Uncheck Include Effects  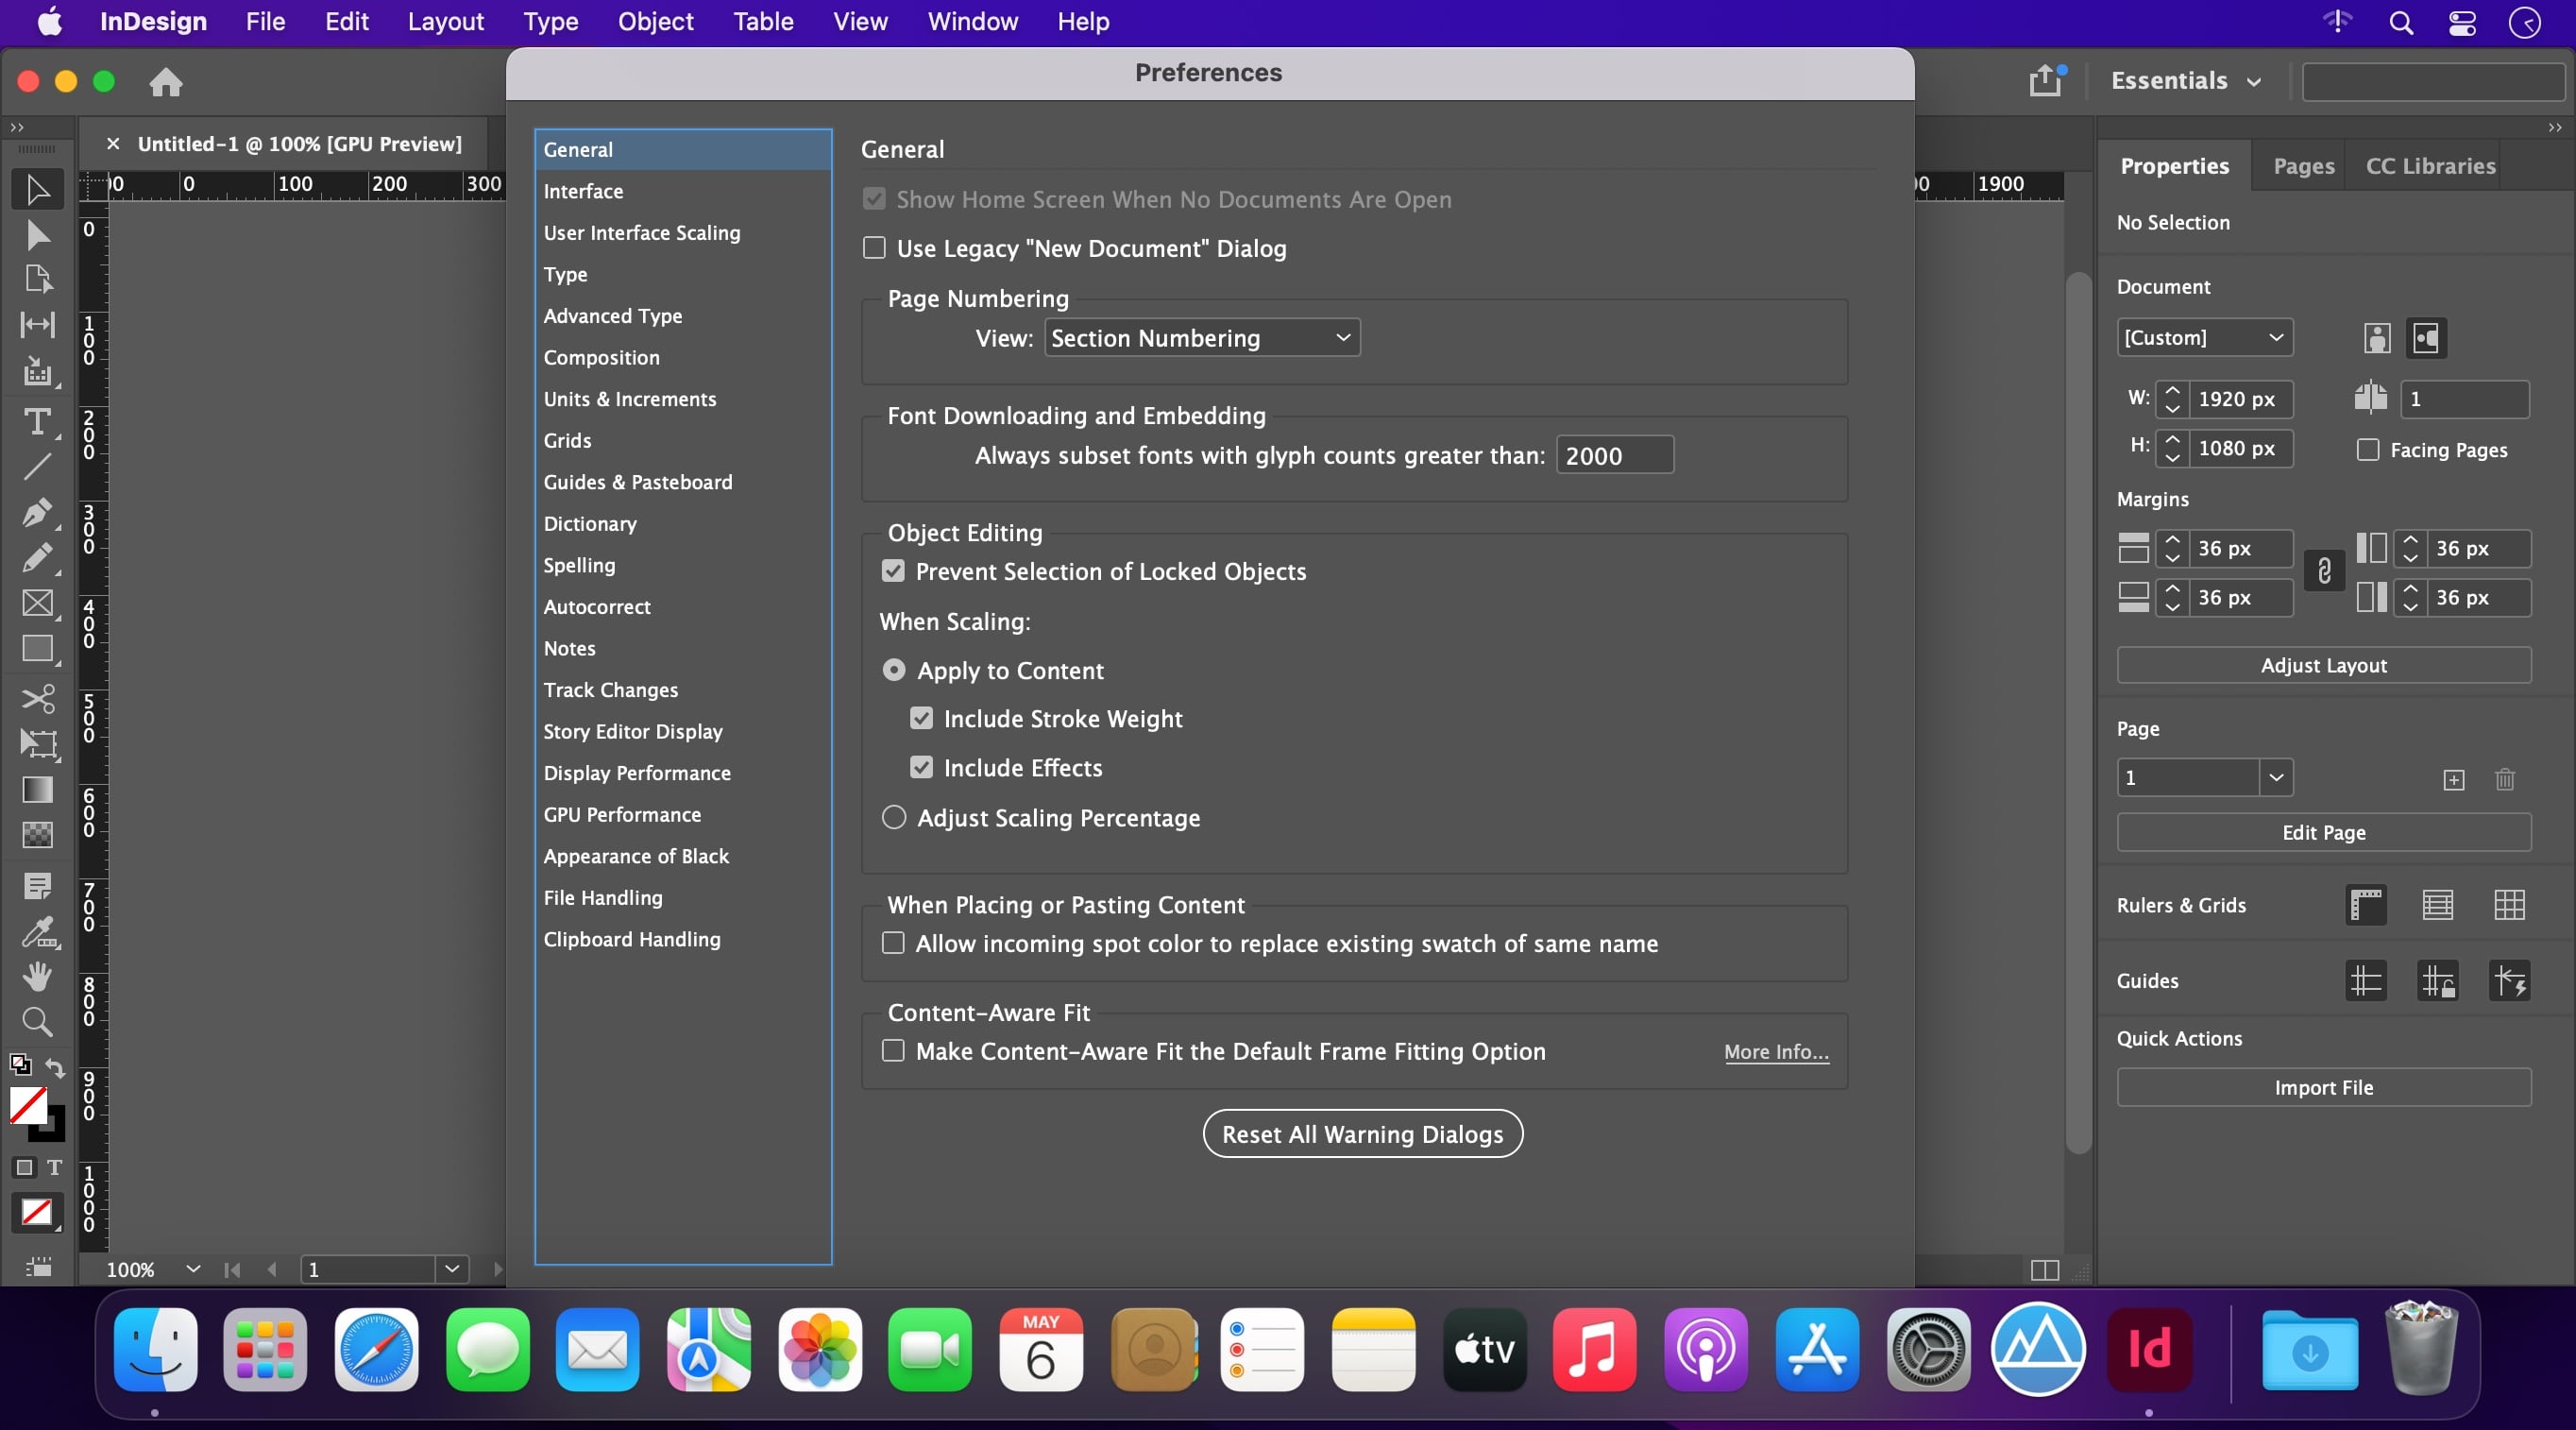921,768
